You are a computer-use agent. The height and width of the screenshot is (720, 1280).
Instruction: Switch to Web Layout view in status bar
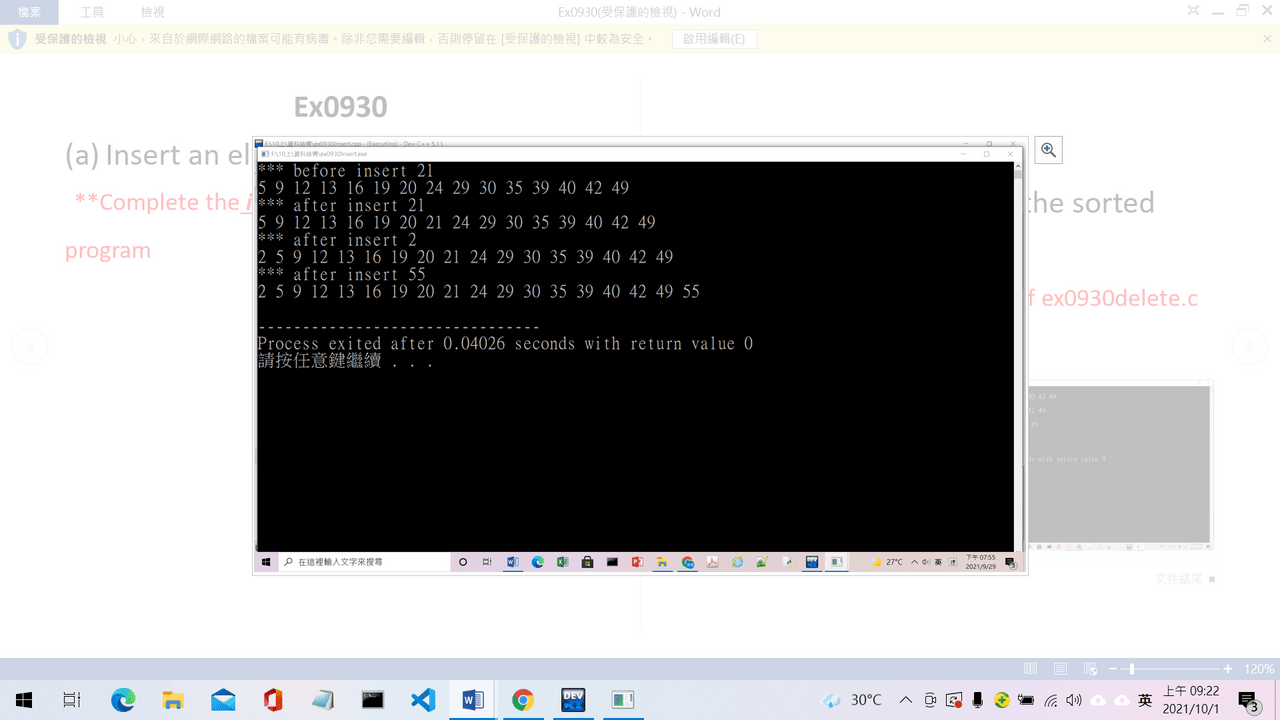click(1090, 669)
